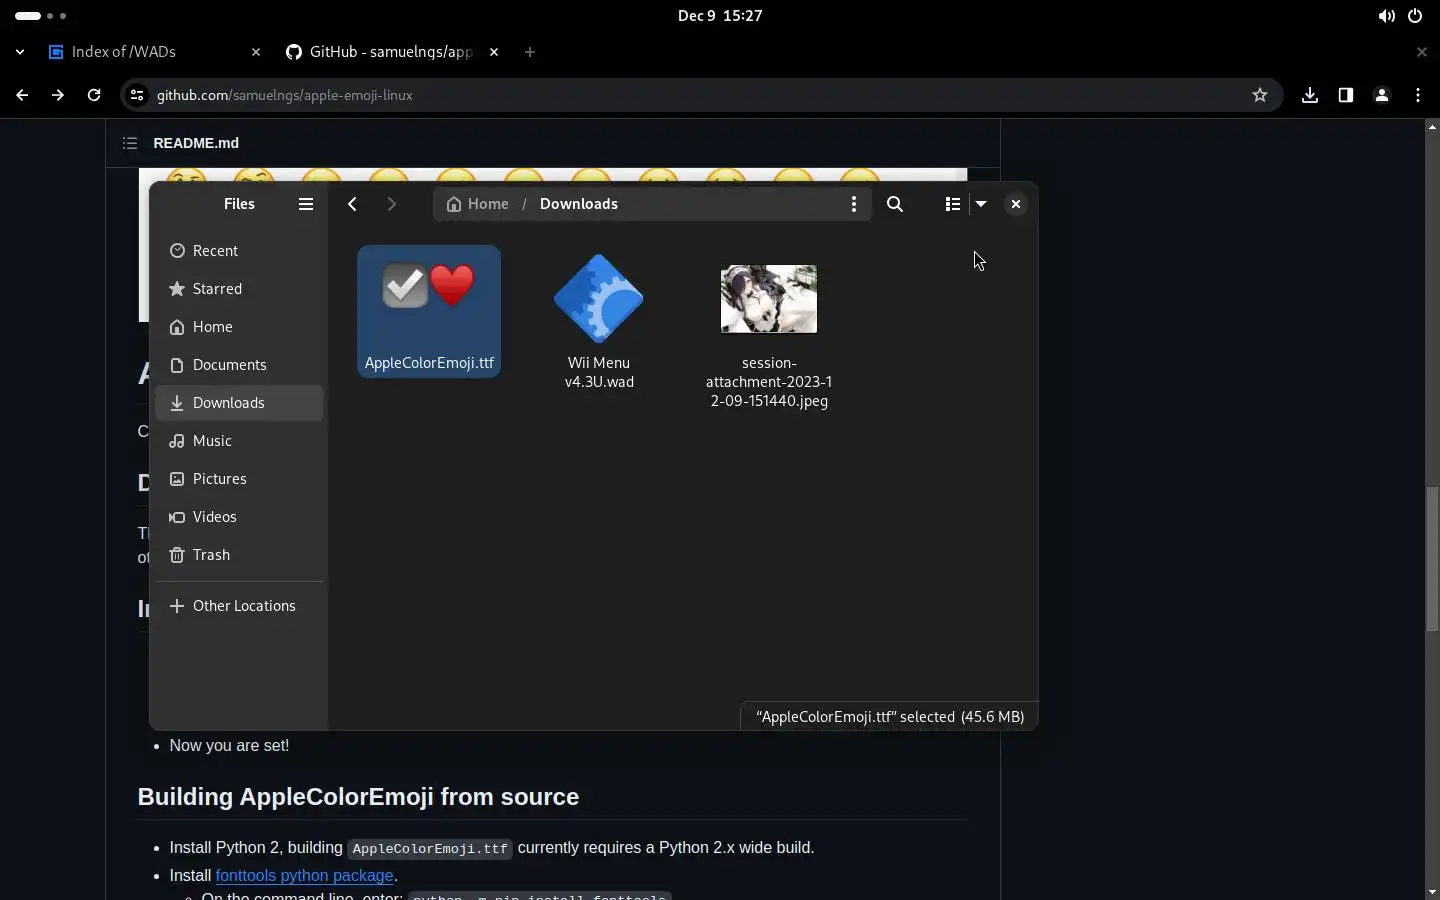The width and height of the screenshot is (1440, 900).
Task: Close the browser window
Action: click(x=1422, y=52)
